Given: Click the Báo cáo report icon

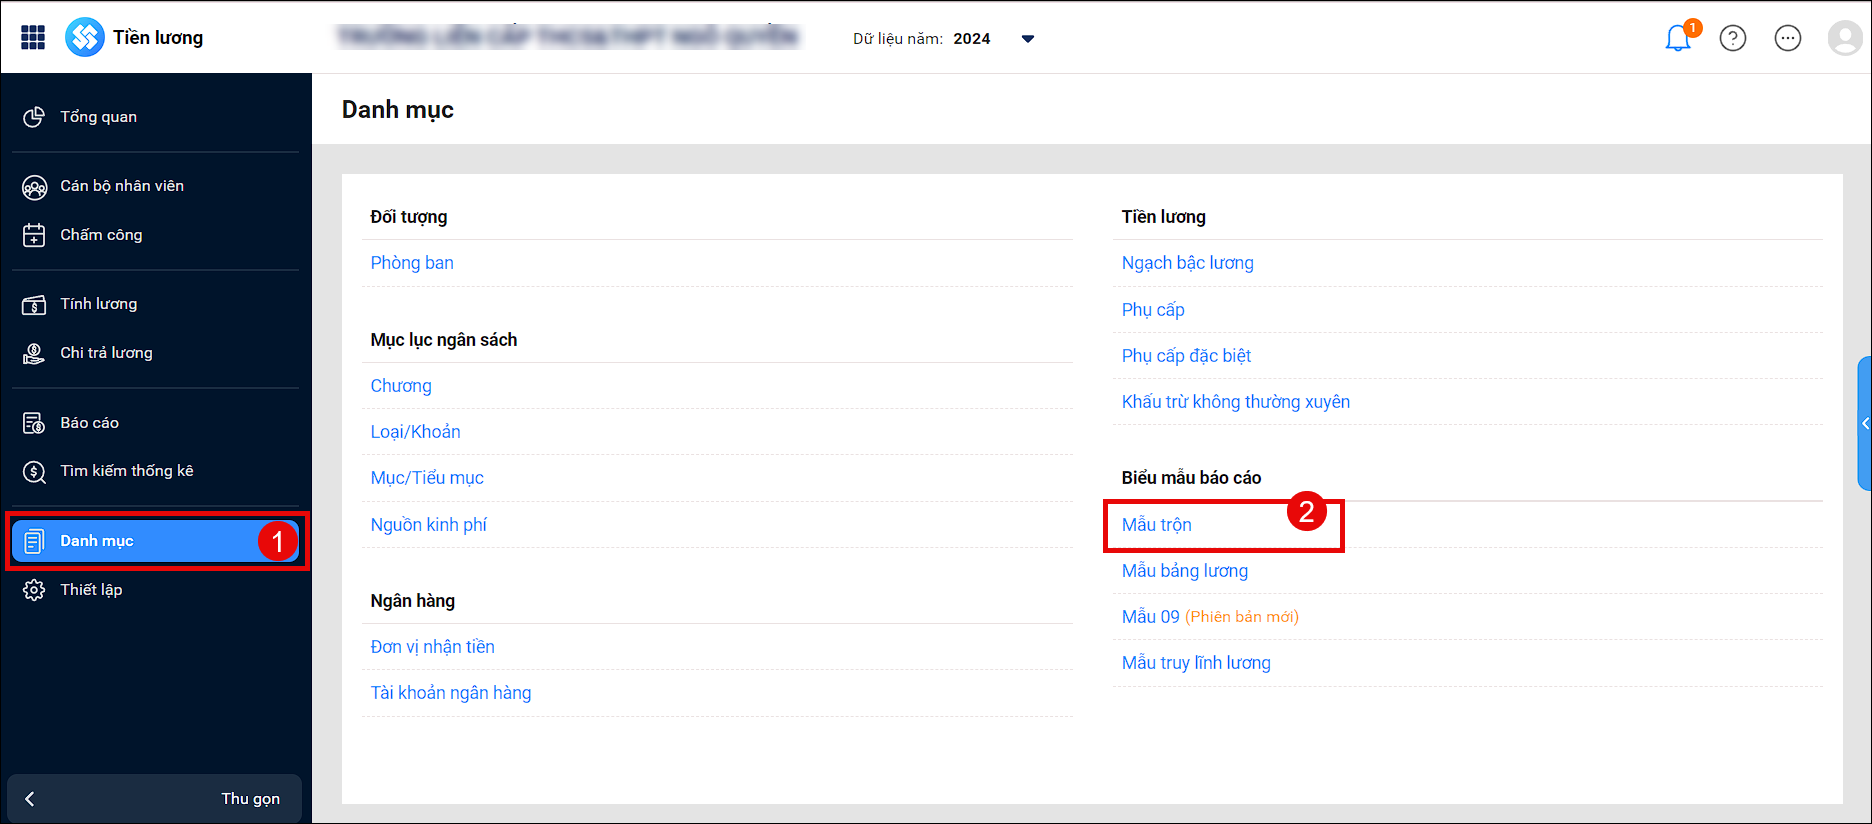Looking at the screenshot, I should pyautogui.click(x=34, y=423).
